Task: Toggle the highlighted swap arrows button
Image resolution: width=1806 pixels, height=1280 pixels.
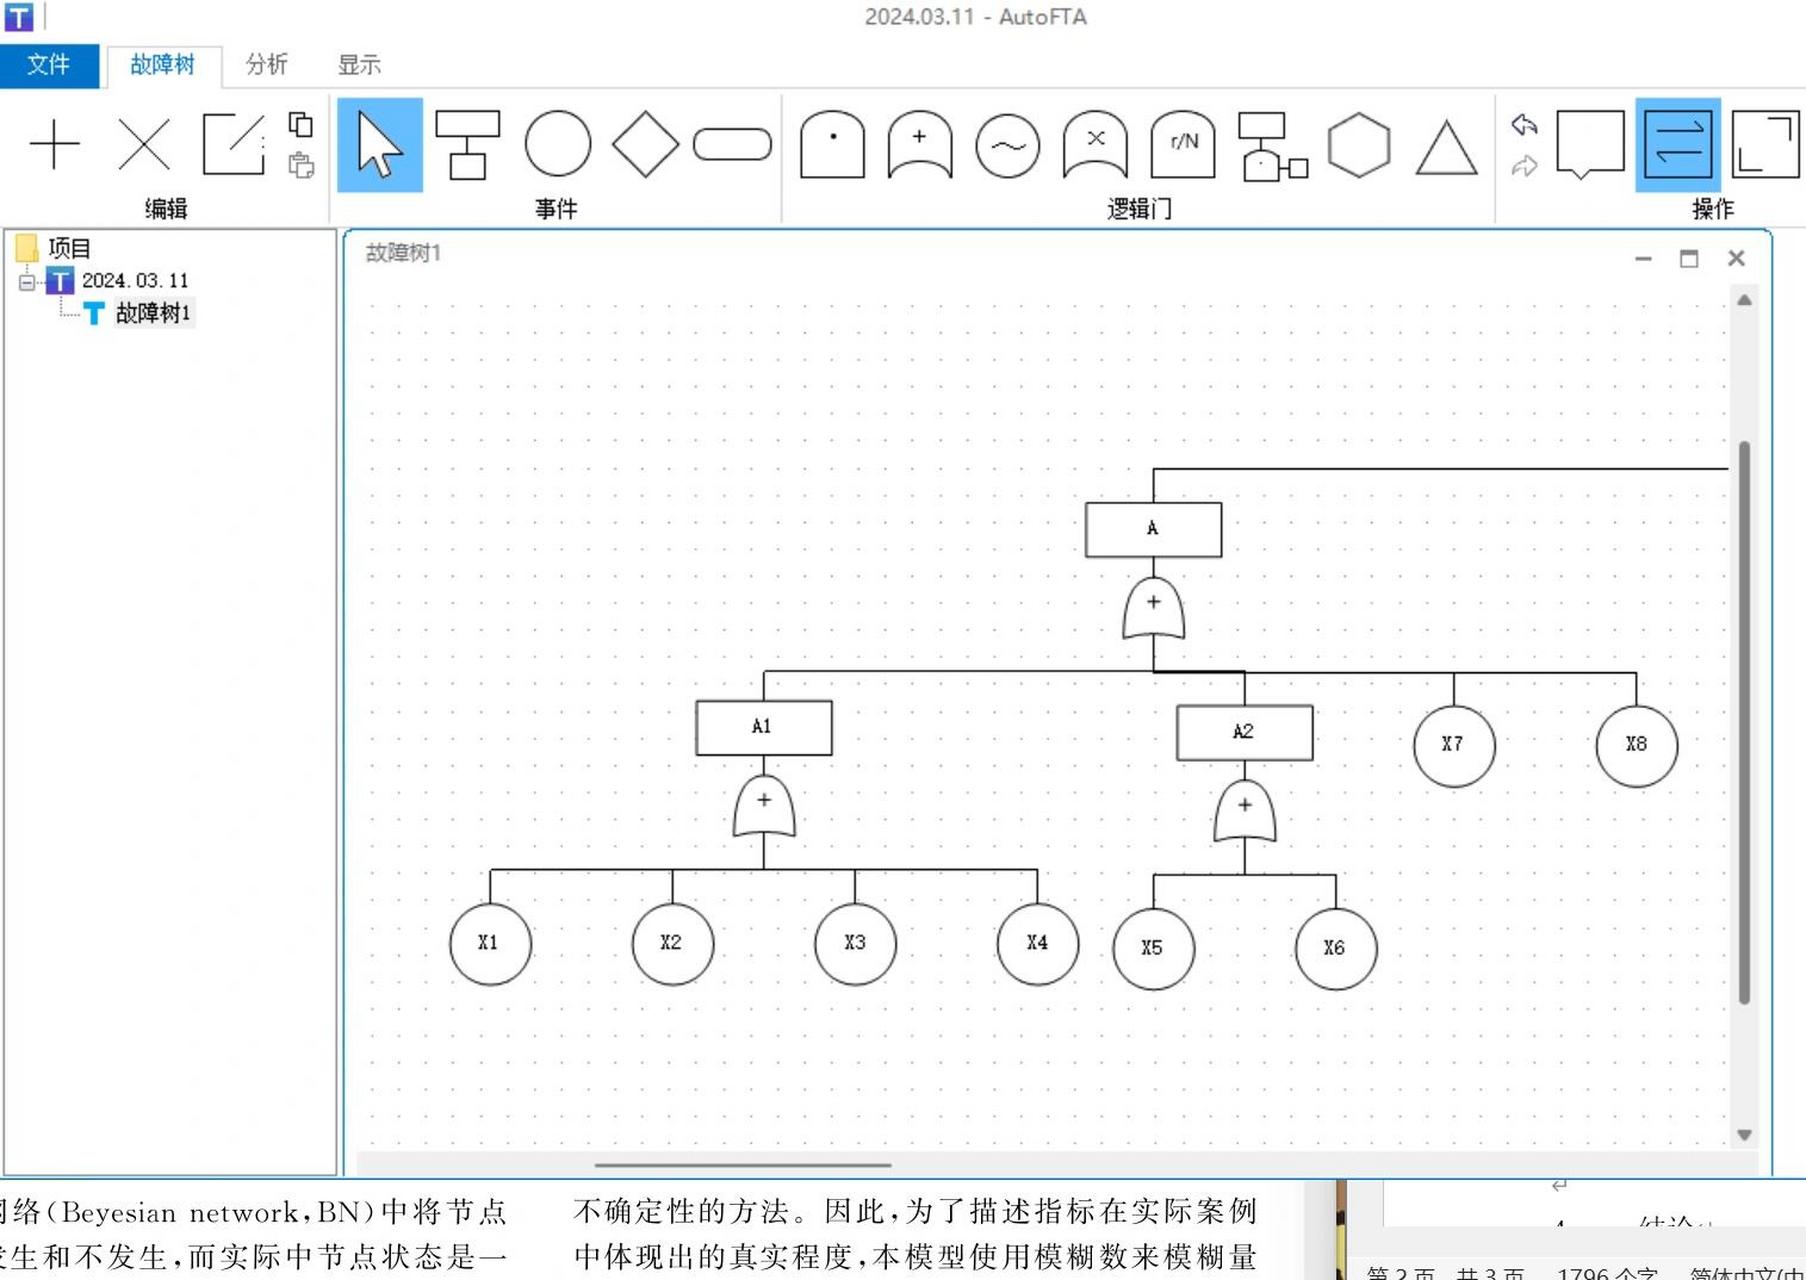Action: pos(1677,145)
